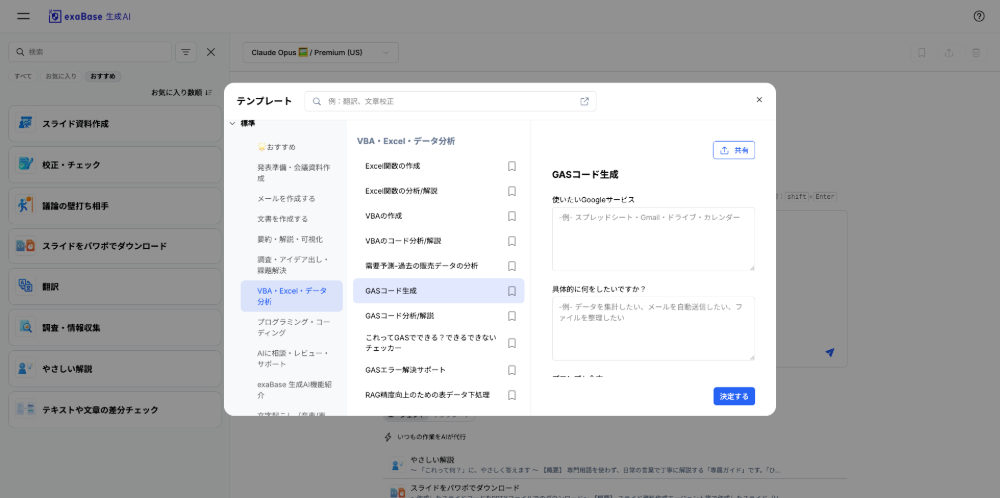The image size is (1000, 498).
Task: Open the GASエラー解決サポート template
Action: pyautogui.click(x=439, y=370)
